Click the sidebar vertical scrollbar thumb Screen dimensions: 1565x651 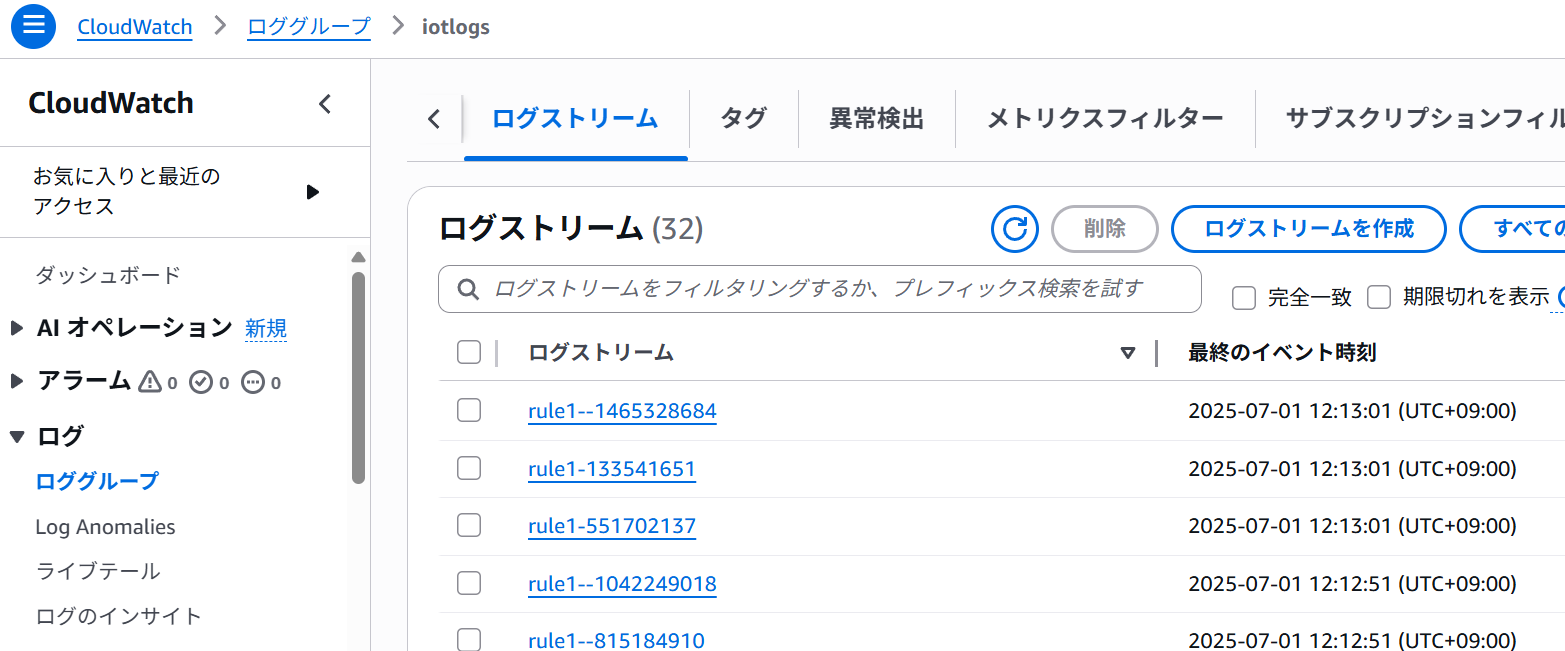click(x=359, y=377)
